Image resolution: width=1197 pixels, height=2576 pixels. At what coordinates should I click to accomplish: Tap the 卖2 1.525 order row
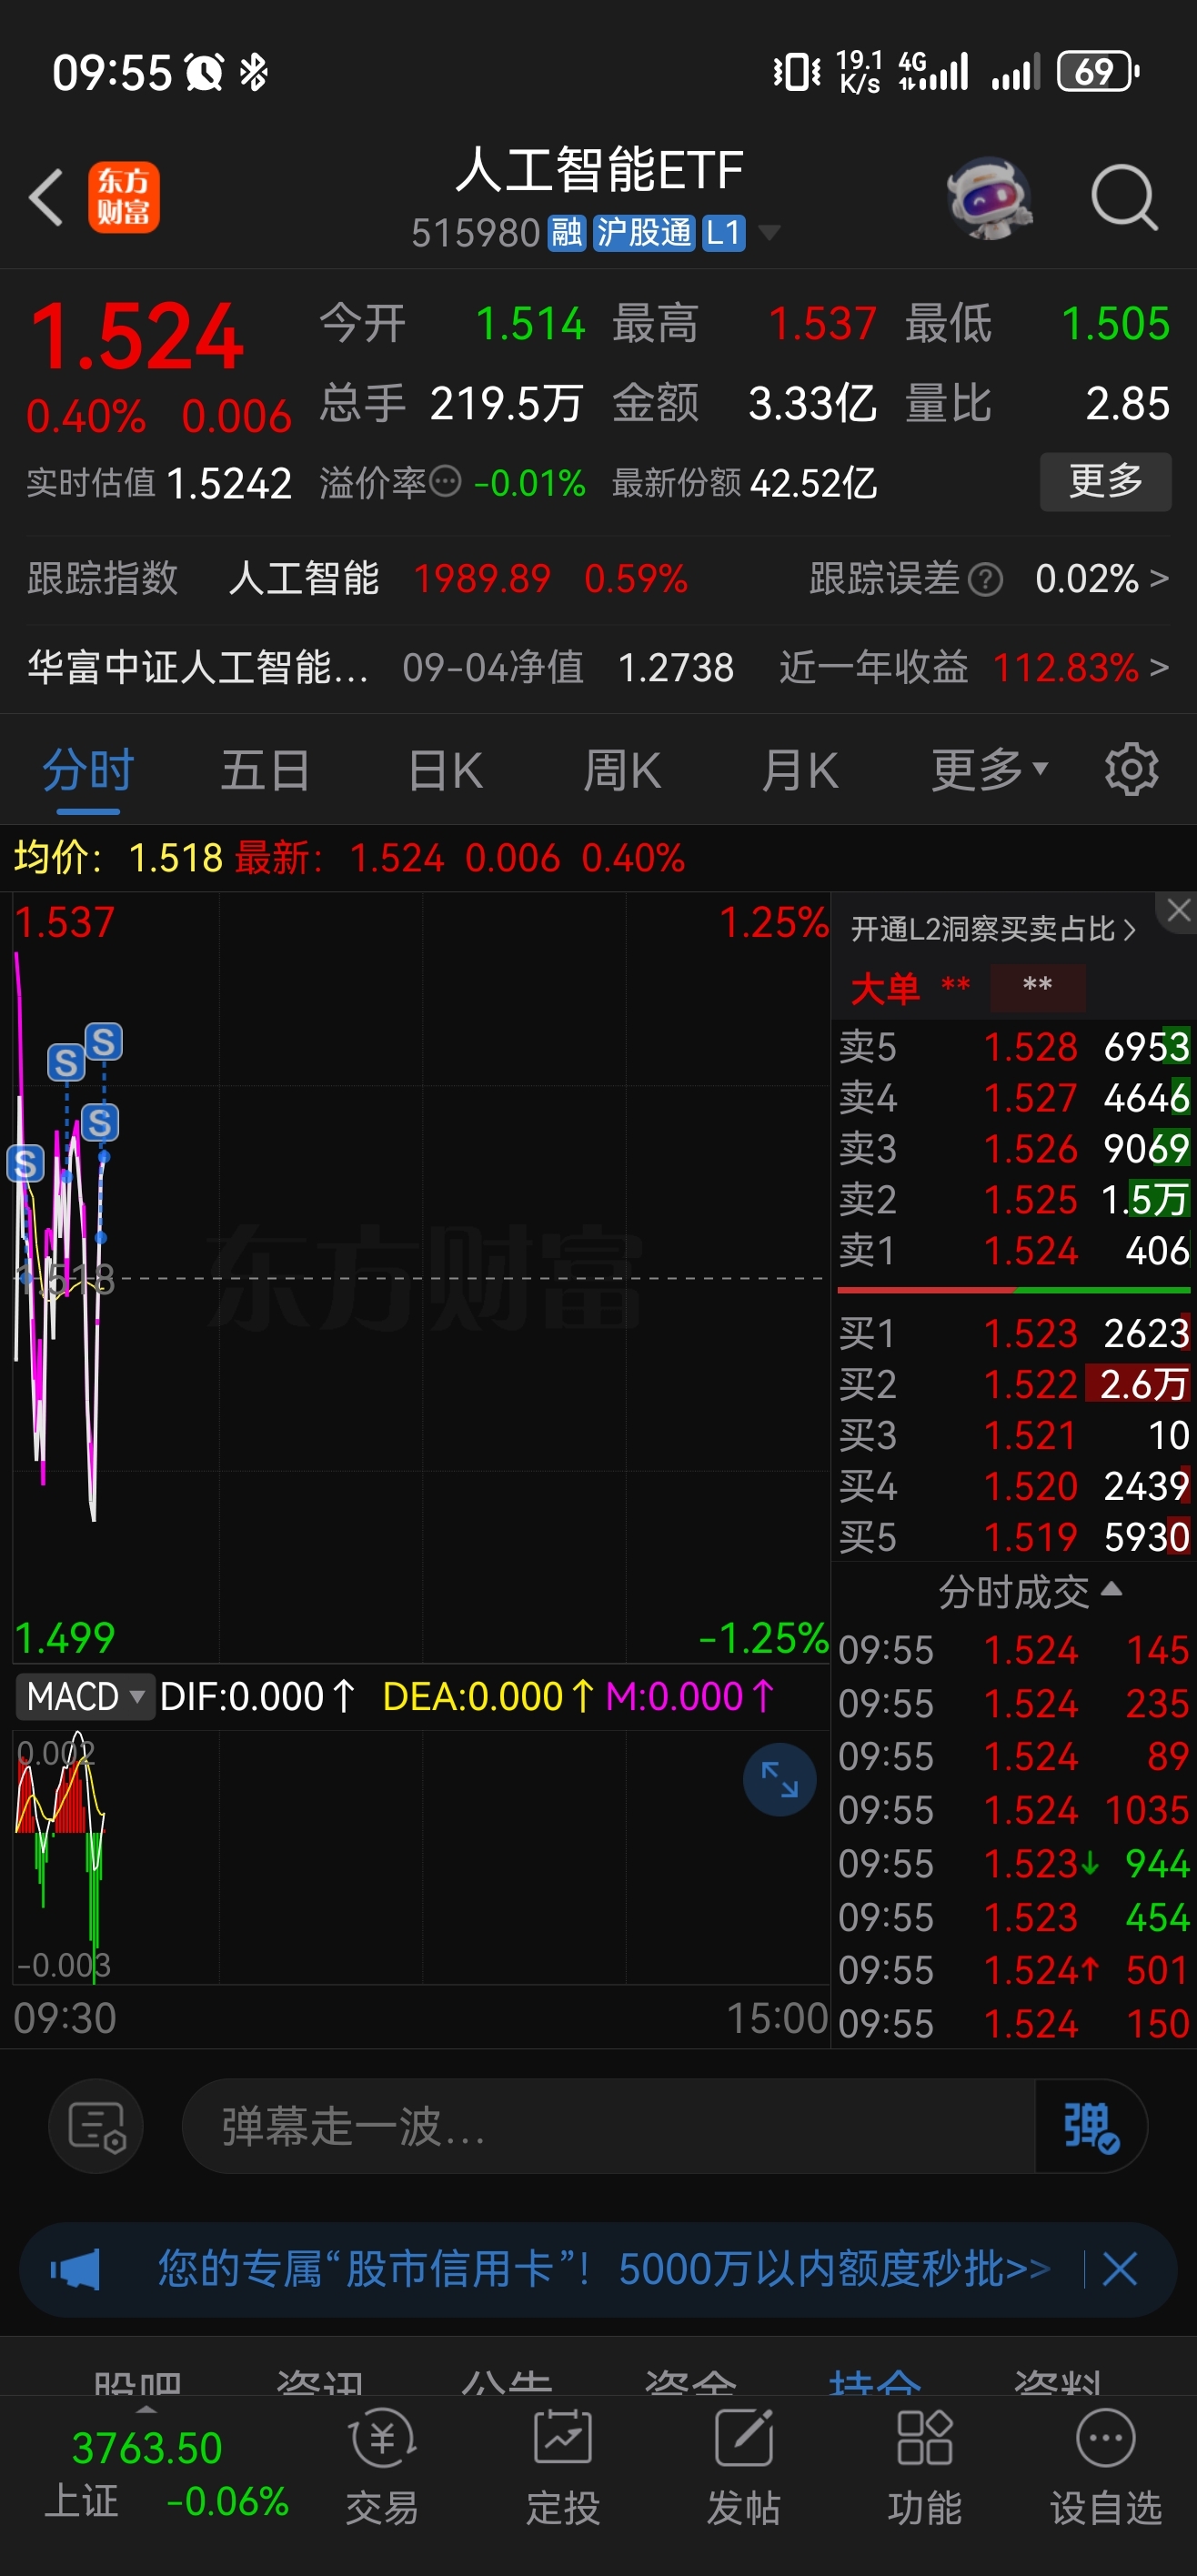point(1013,1199)
